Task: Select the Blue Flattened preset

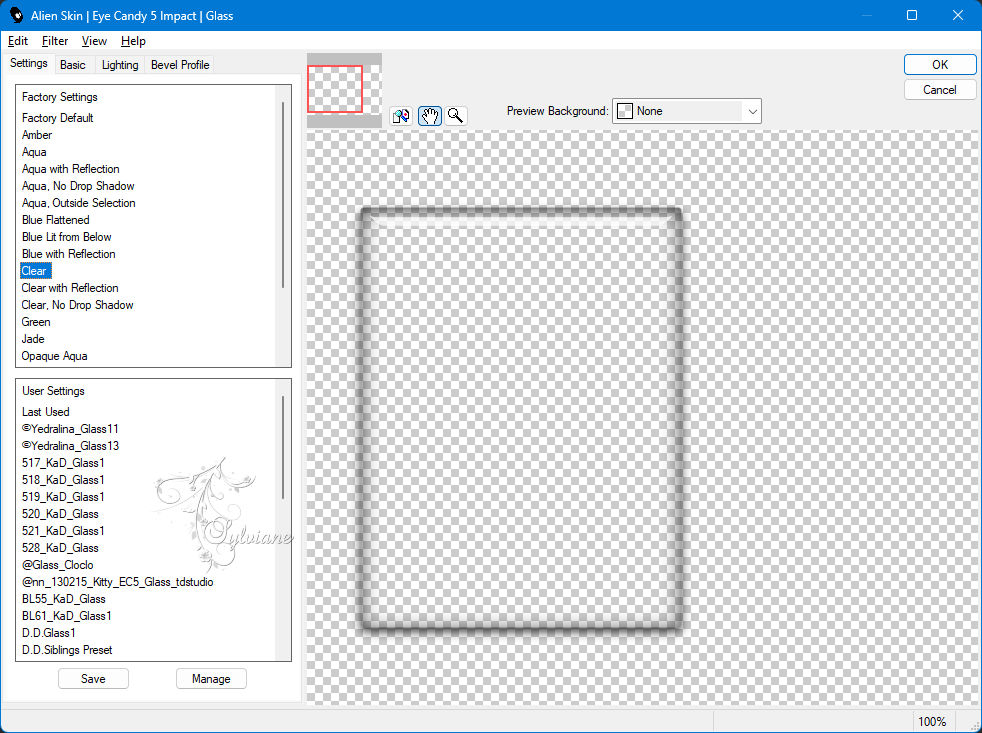Action: (x=55, y=219)
